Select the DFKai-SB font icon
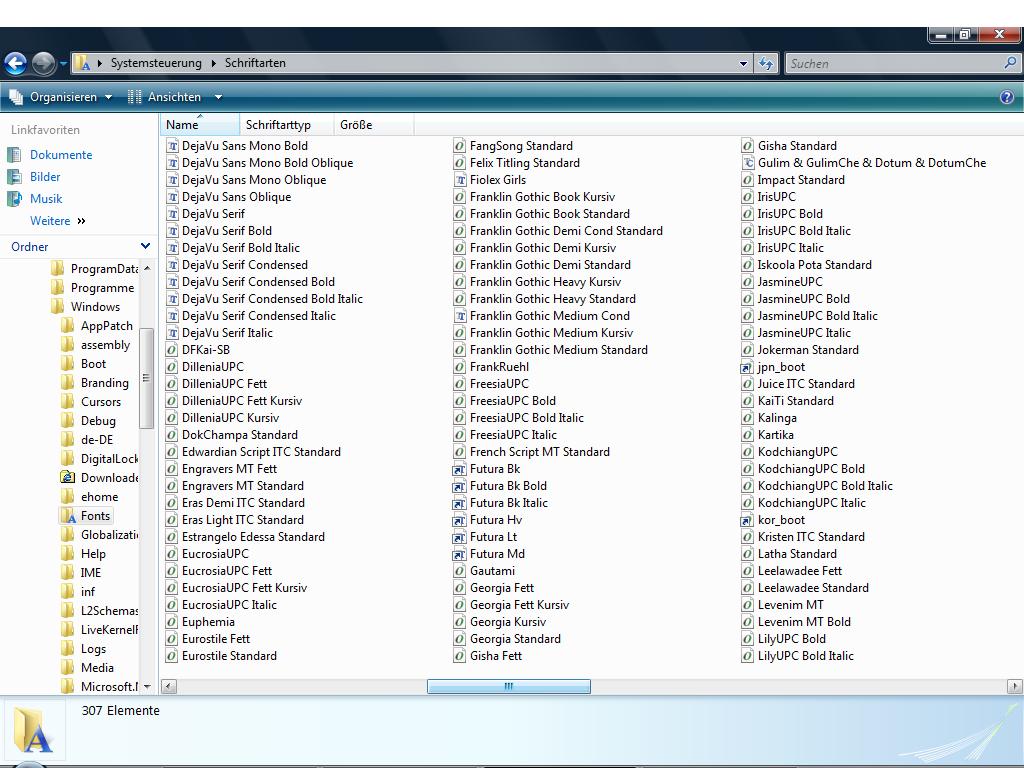The image size is (1024, 768). (172, 349)
